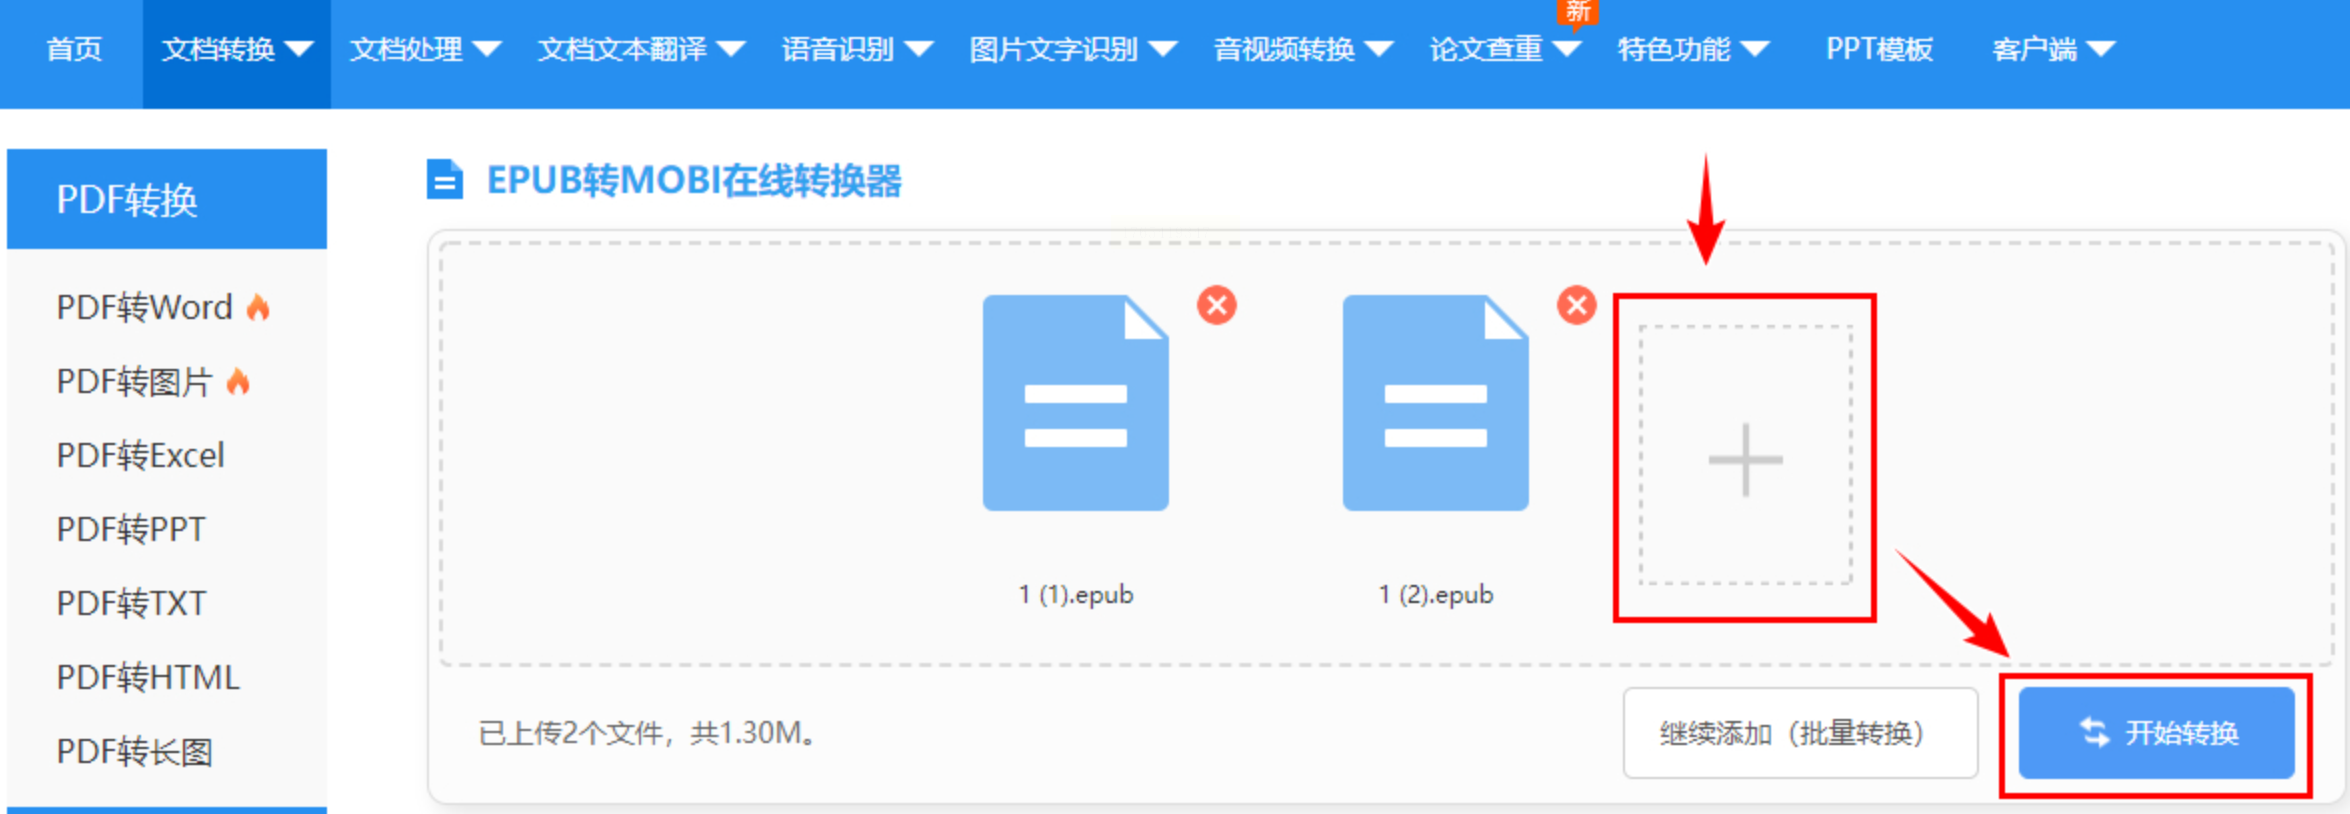Screen dimensions: 2350x814
Task: Expand the 文档处理 dropdown menu
Action: click(425, 50)
